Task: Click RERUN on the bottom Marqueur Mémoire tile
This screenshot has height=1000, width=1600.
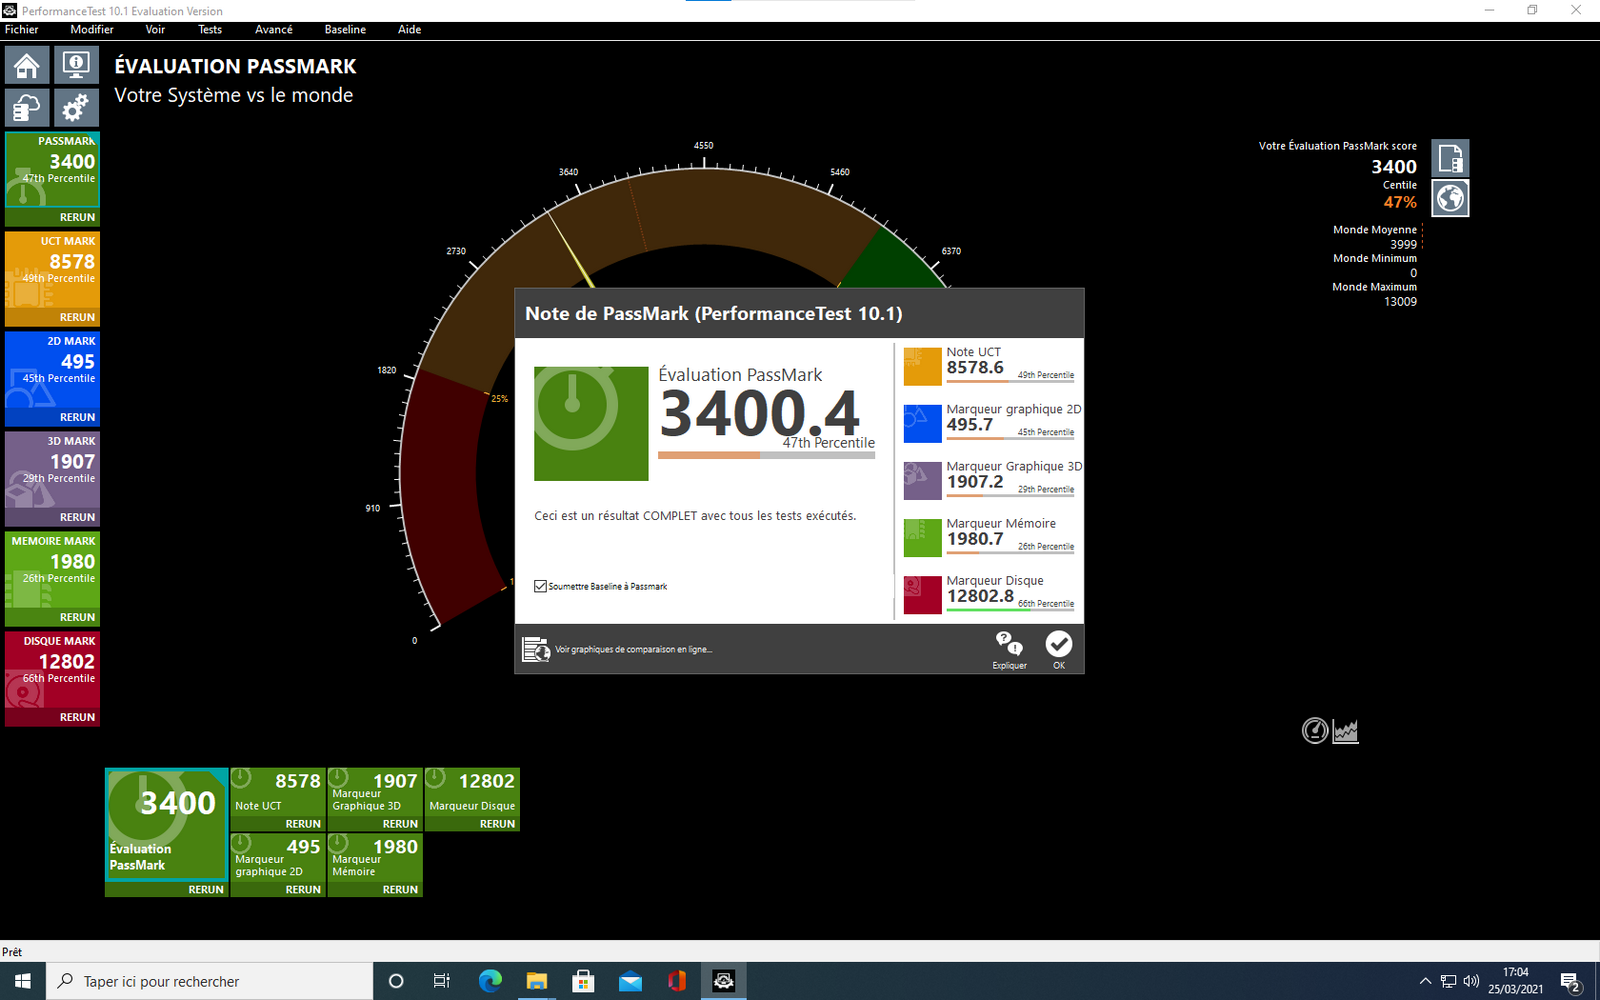Action: 400,889
